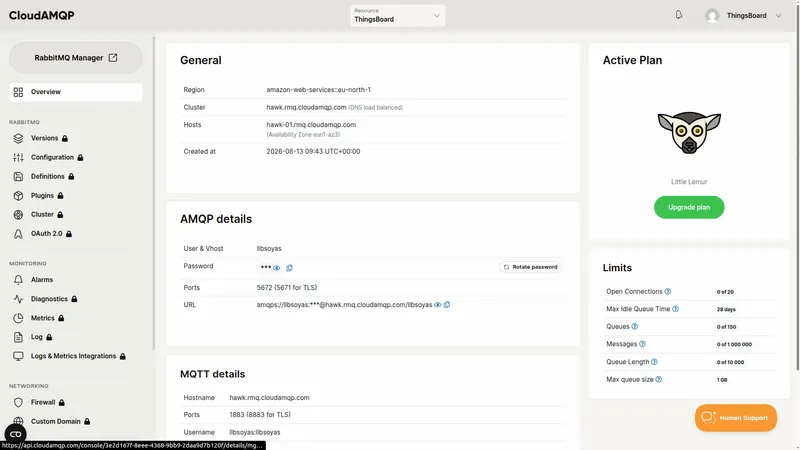
Task: Open the Configuration section
Action: pos(52,157)
